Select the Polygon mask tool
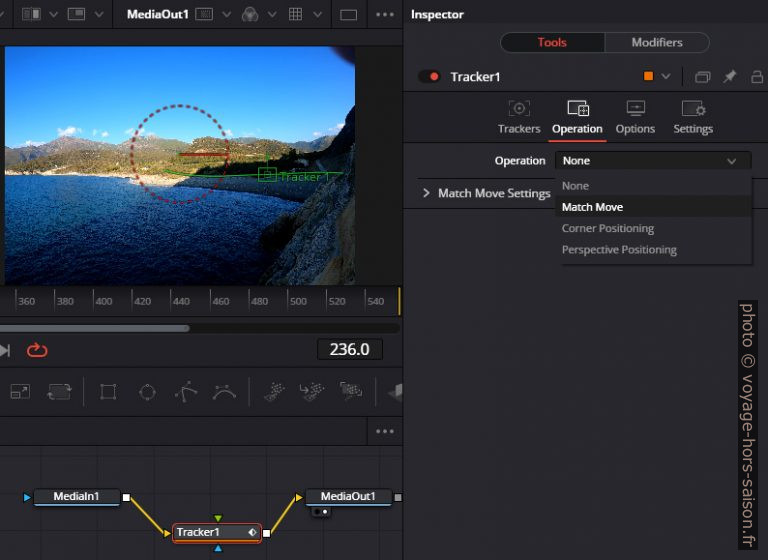768x560 pixels. coord(186,392)
